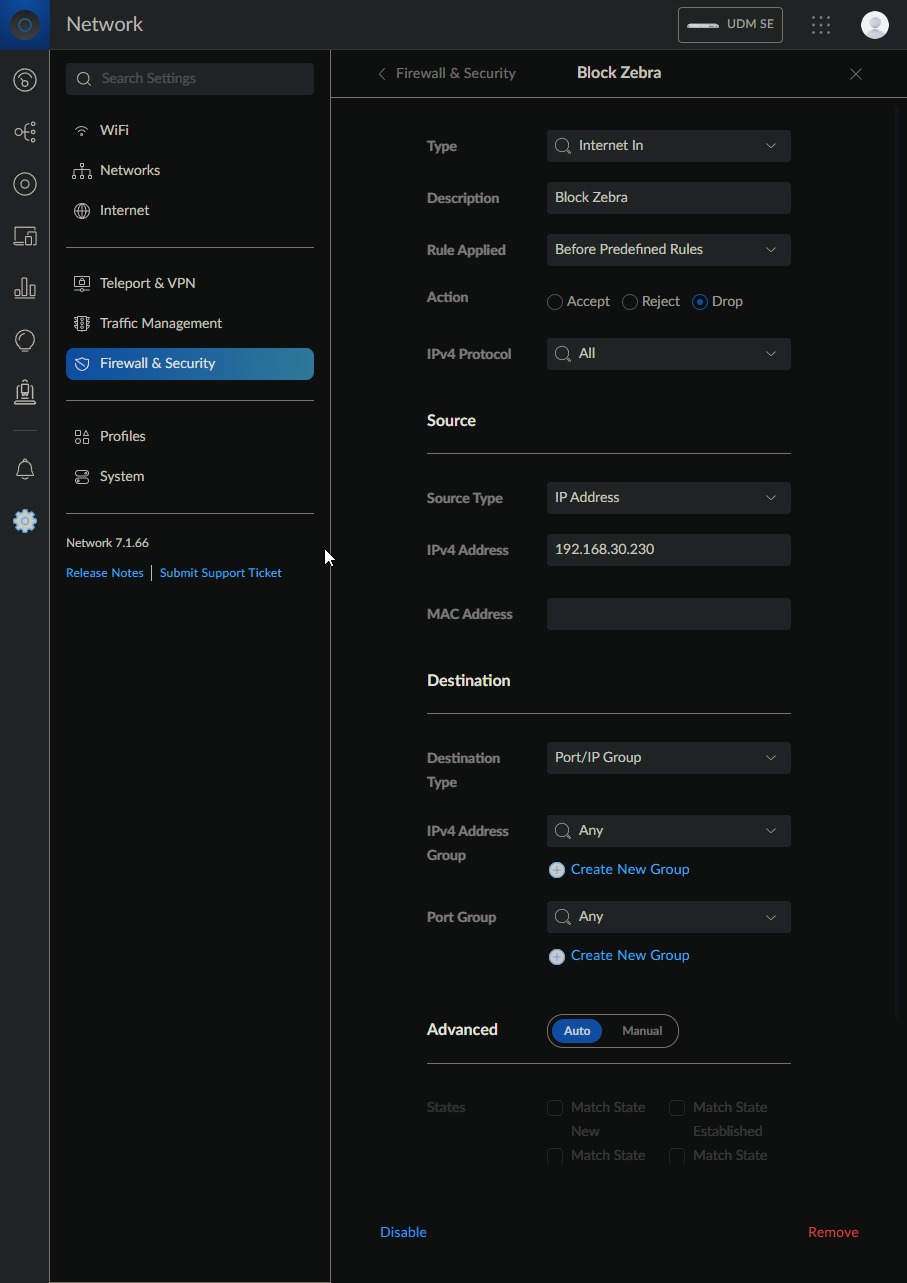Go to Teleport & VPN settings
This screenshot has width=907, height=1283.
point(147,284)
